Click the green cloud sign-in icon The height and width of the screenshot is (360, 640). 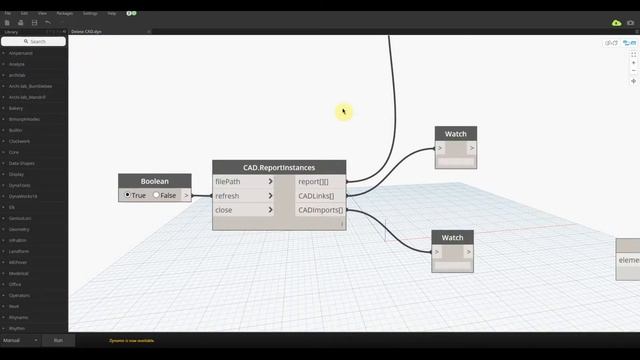(616, 23)
